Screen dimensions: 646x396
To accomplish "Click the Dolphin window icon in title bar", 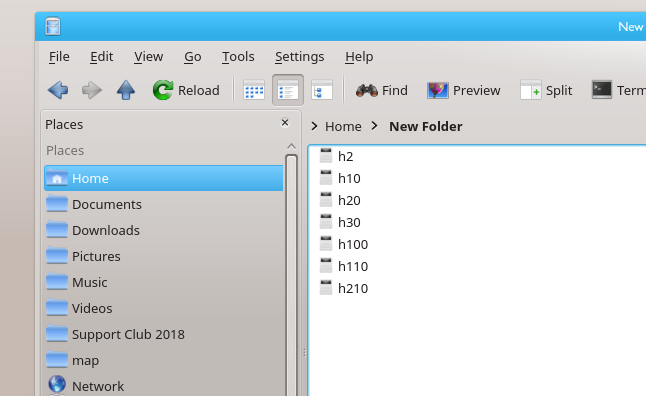I will coord(53,27).
